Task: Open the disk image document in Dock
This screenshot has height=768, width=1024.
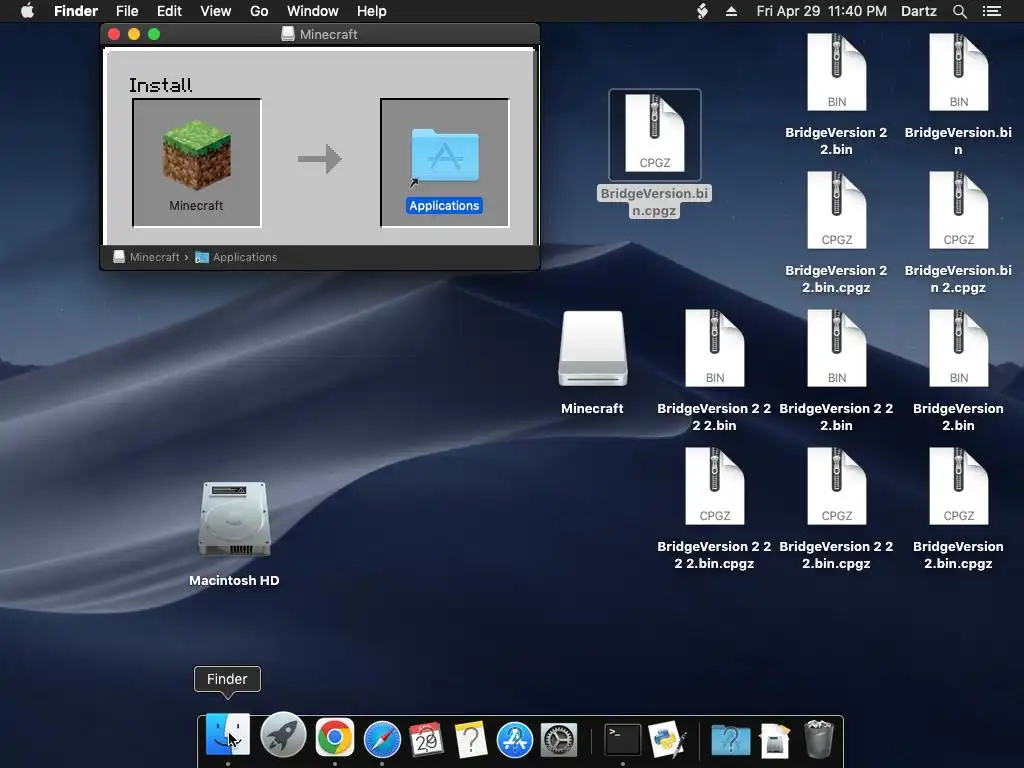Action: point(775,739)
